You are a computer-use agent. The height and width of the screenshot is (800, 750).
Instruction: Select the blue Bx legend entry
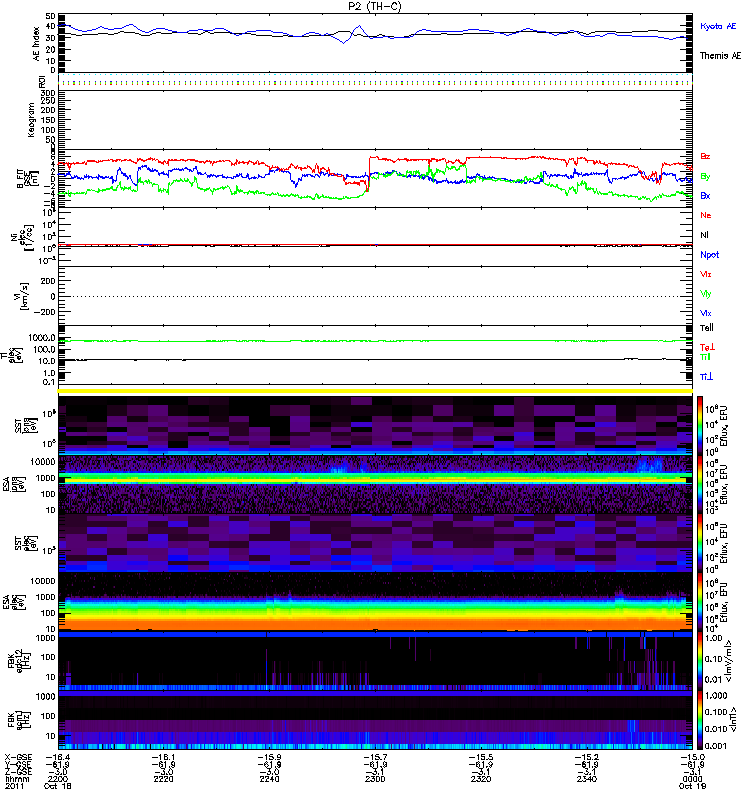pos(706,195)
